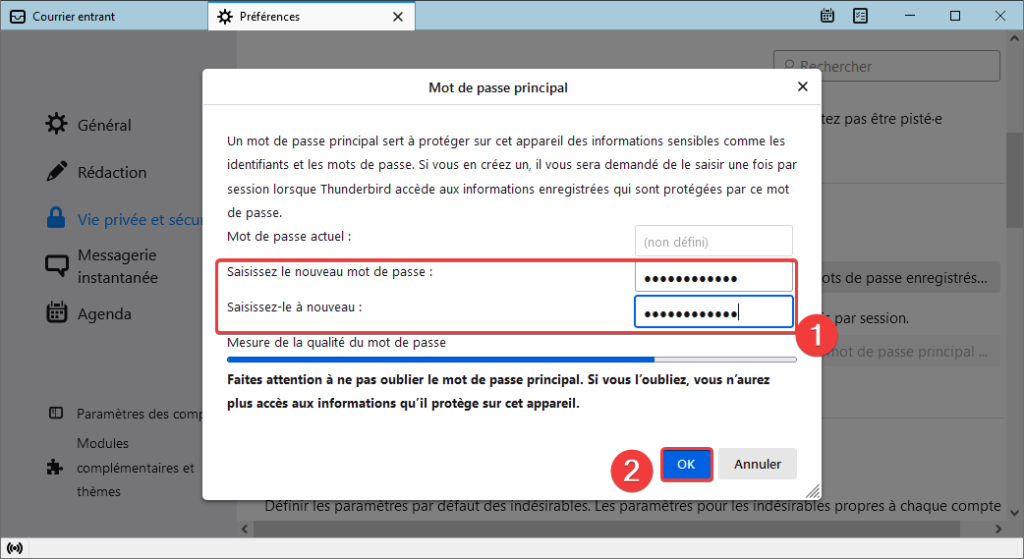Viewport: 1024px width, 559px height.
Task: Open Modules complémentaires et thèmes
Action: point(135,468)
